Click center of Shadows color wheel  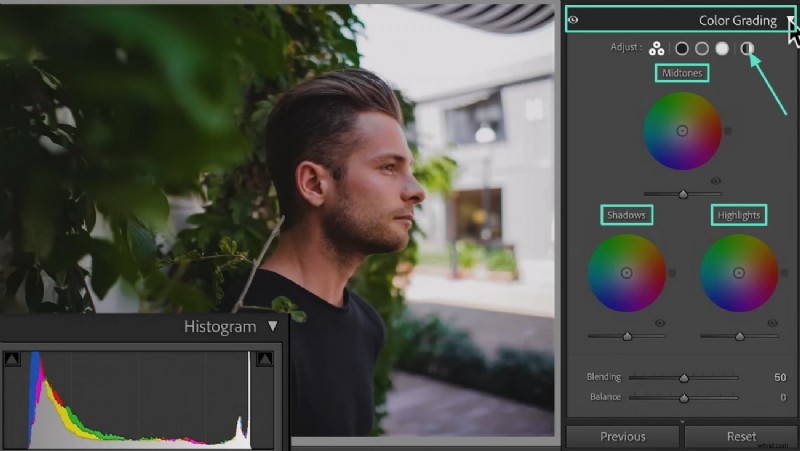(627, 273)
